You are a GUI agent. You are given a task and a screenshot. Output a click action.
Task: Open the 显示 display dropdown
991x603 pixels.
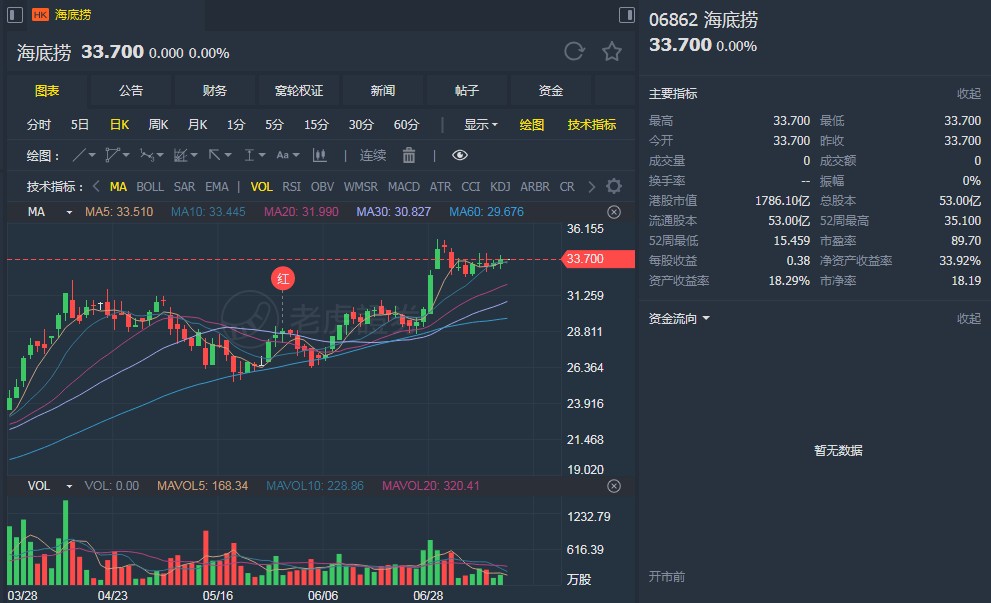tap(480, 125)
